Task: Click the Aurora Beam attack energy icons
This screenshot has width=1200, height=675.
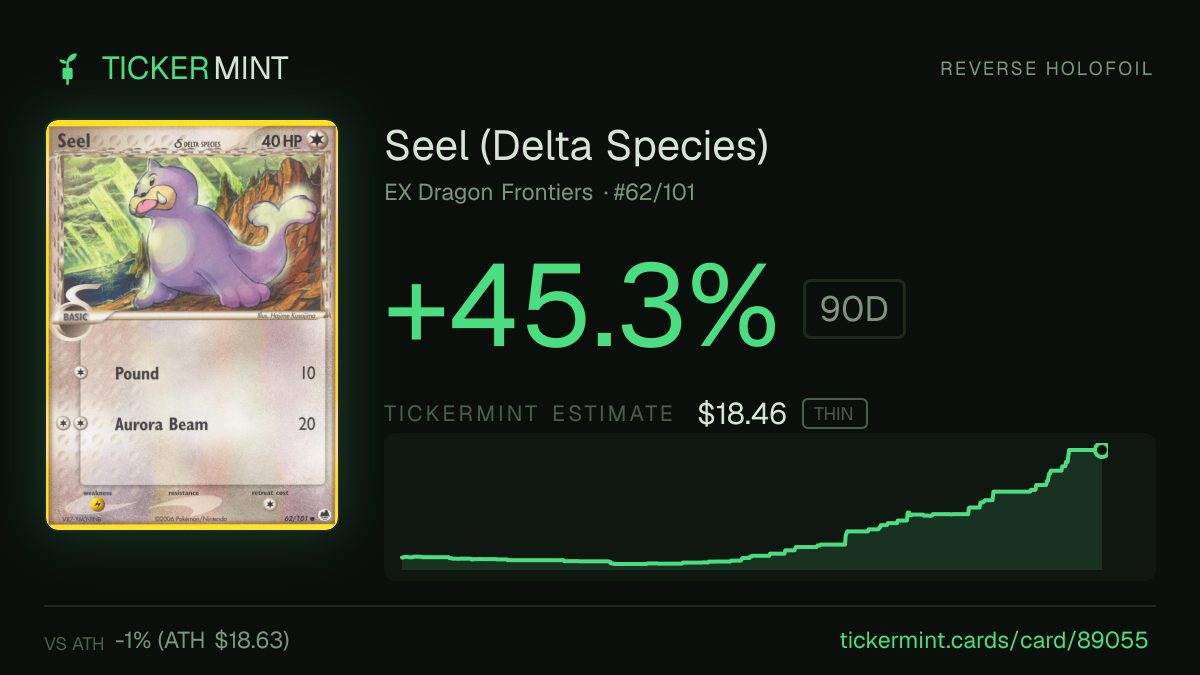Action: click(74, 424)
